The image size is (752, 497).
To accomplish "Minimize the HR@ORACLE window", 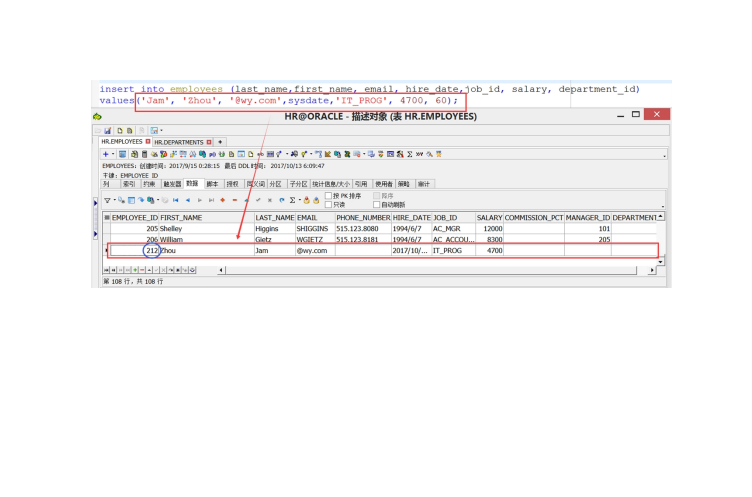I will 621,115.
